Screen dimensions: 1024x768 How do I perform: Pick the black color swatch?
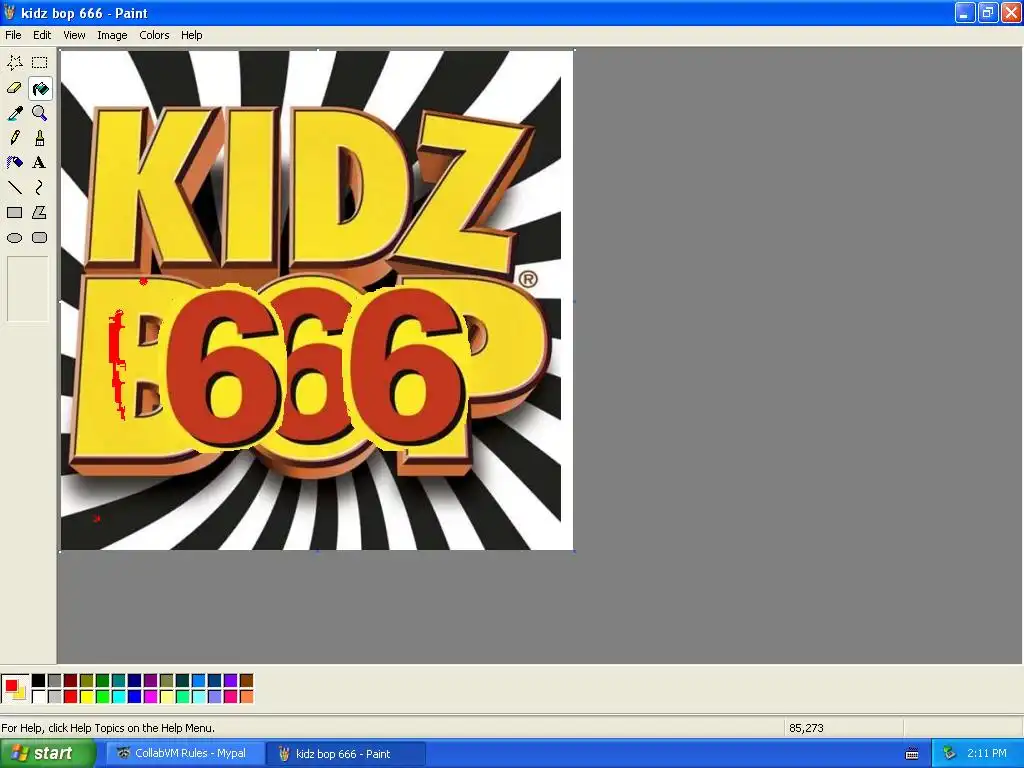coord(39,681)
